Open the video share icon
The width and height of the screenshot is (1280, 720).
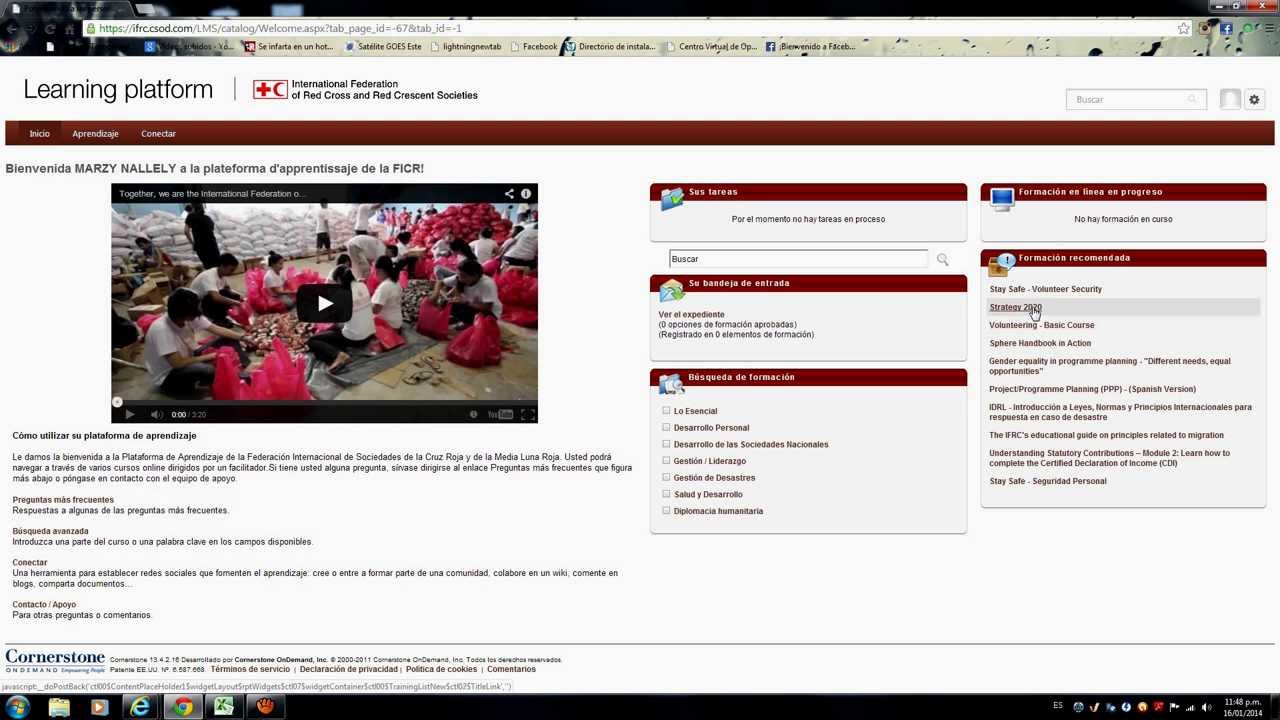click(x=509, y=193)
